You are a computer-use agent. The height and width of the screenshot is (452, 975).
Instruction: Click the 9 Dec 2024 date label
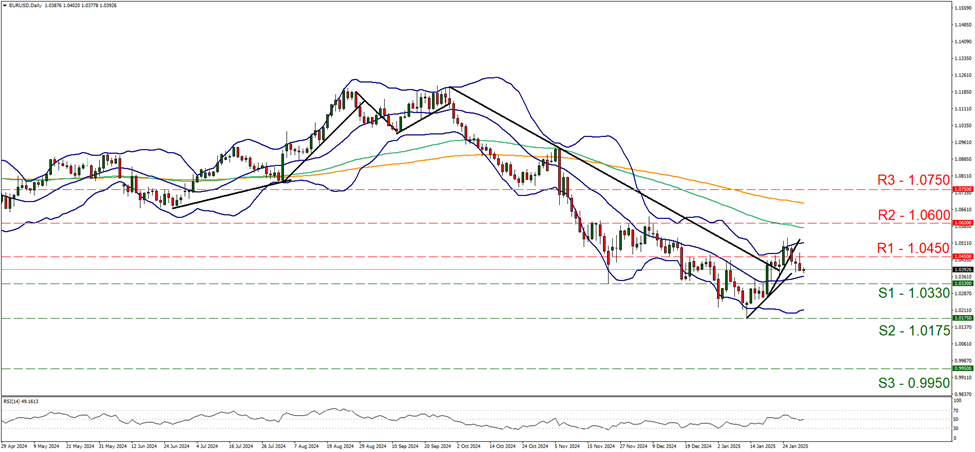pyautogui.click(x=666, y=446)
